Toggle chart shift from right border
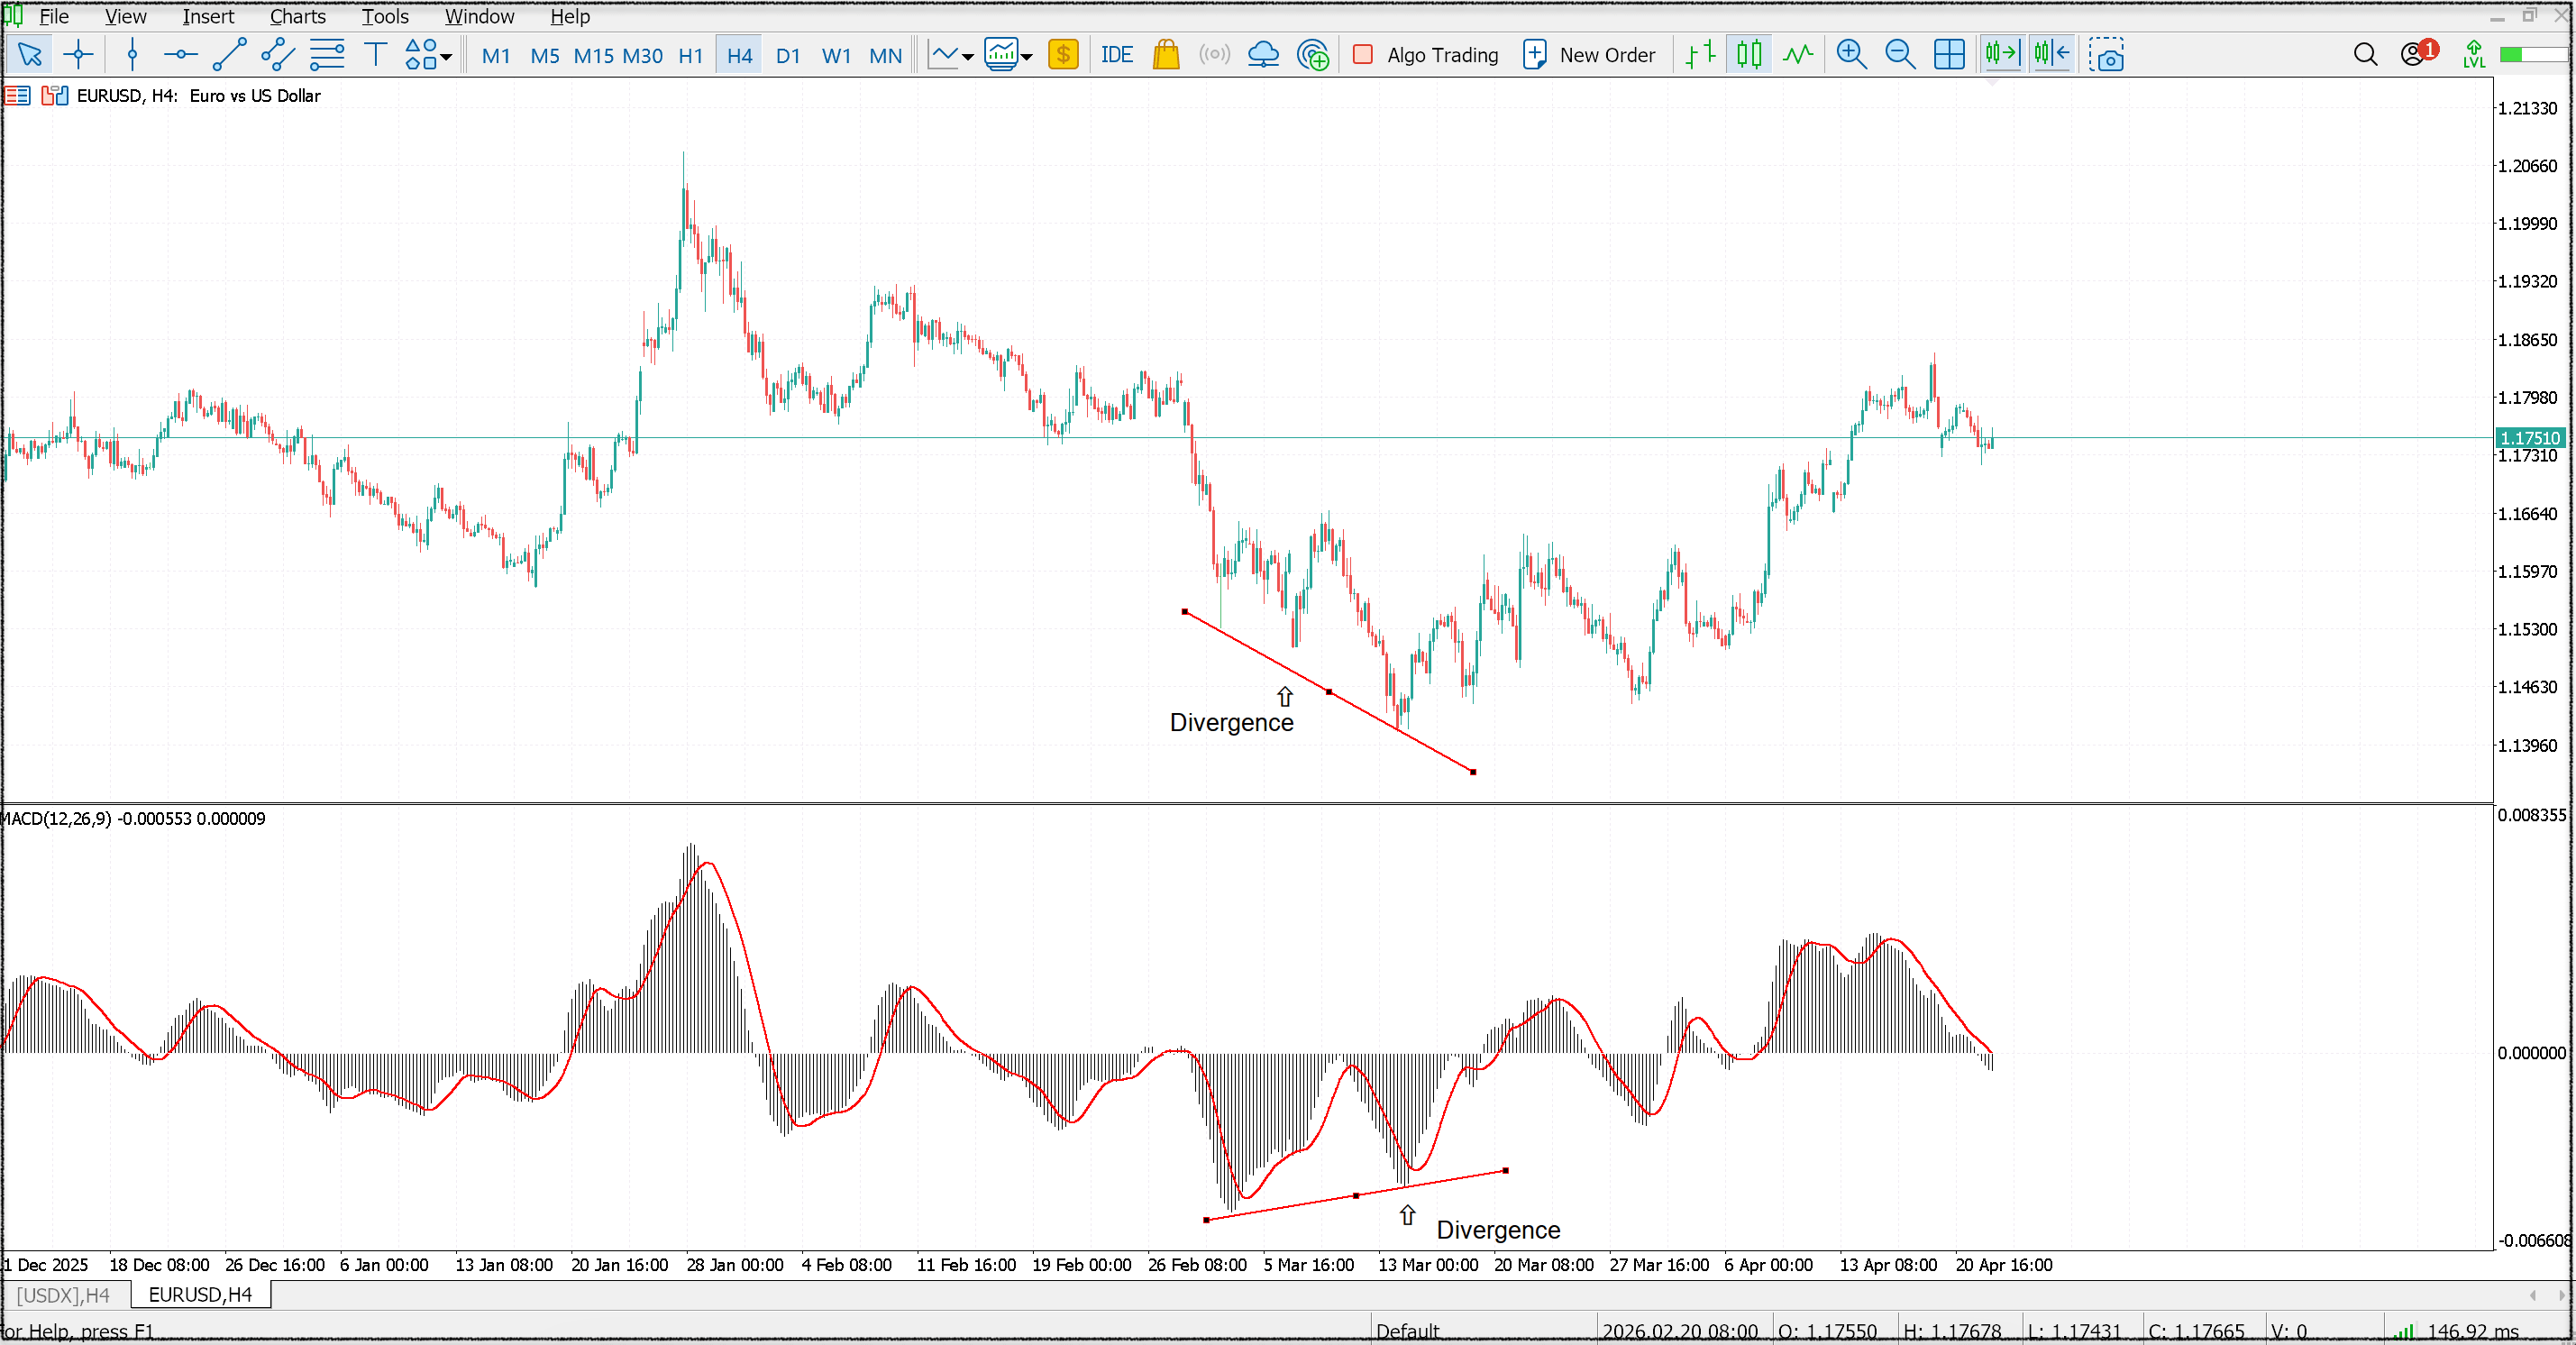This screenshot has height=1345, width=2576. (x=2052, y=55)
